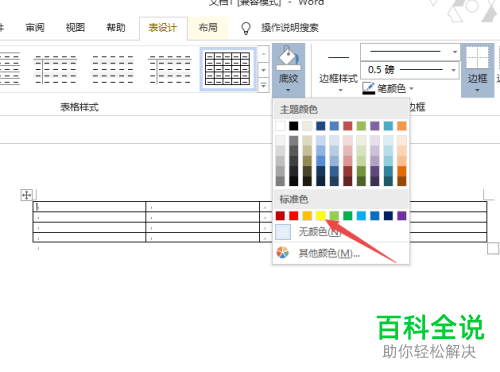This screenshot has width=500, height=372.
Task: Choose the orange standard color
Action: [307, 216]
